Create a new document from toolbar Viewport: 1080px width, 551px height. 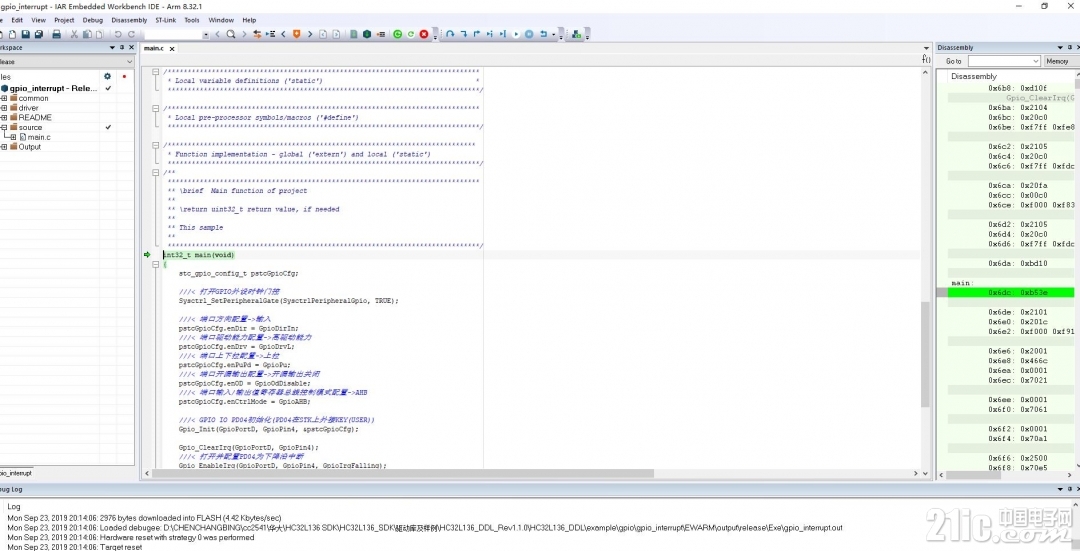1,34
